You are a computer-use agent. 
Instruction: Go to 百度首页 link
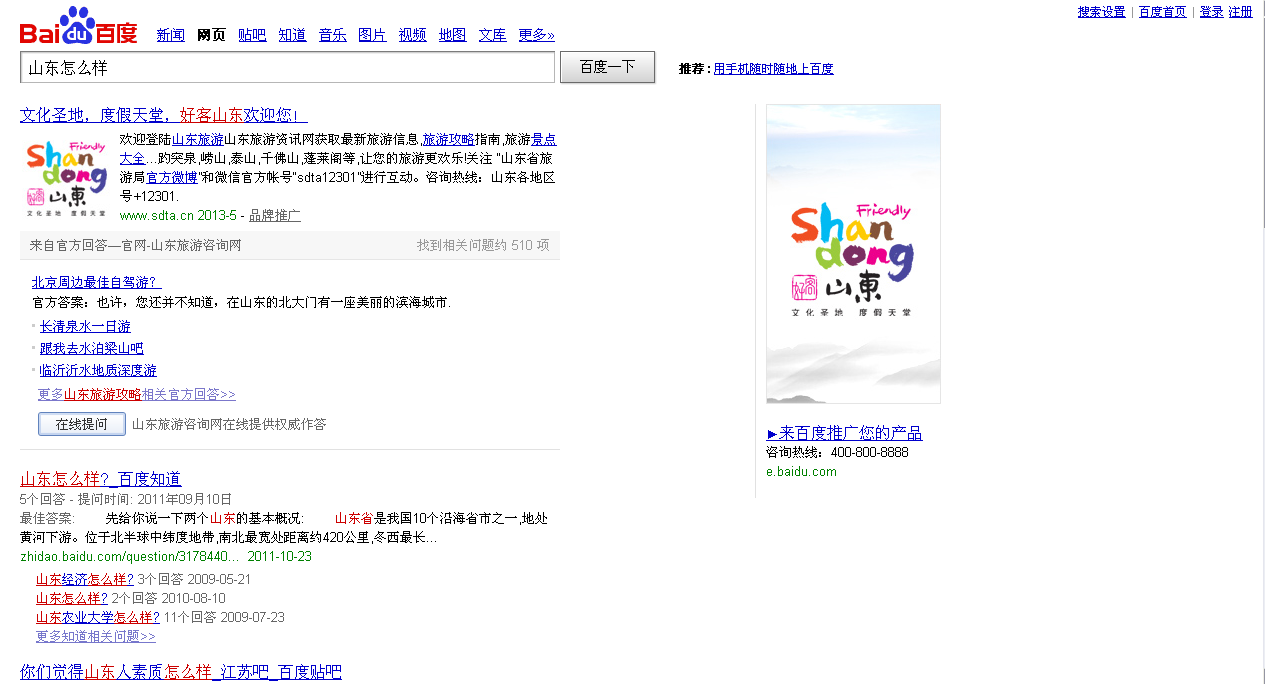point(1162,12)
